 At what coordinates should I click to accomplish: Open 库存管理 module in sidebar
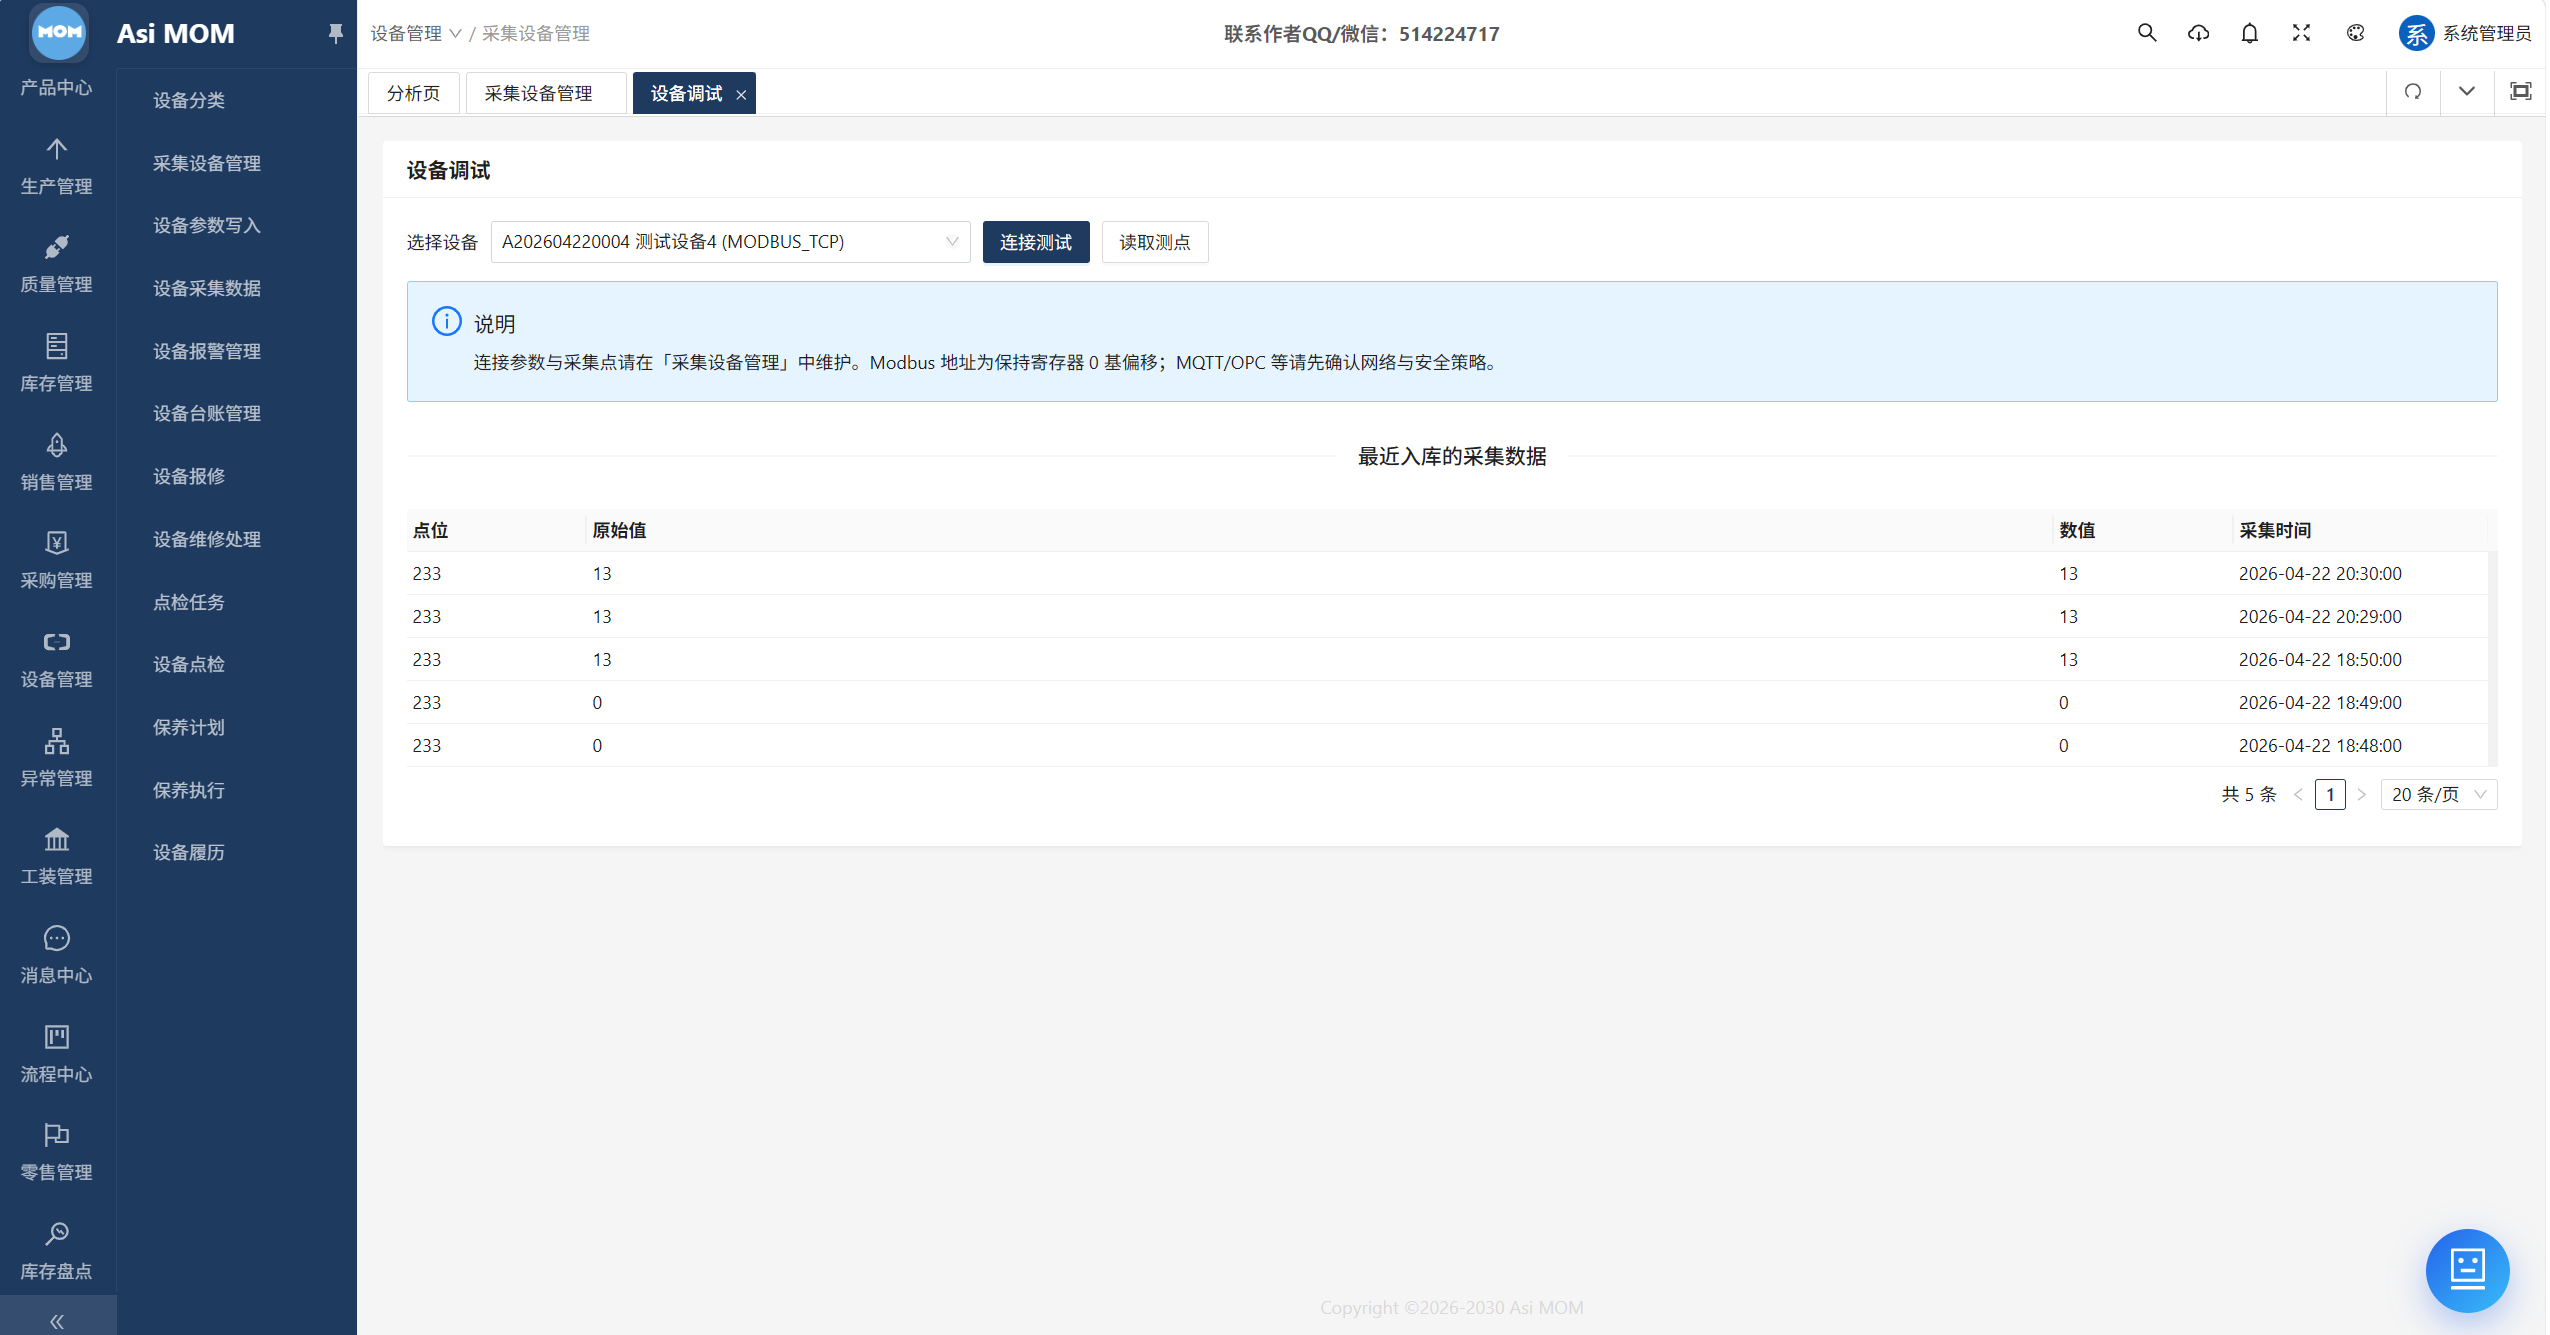pos(57,364)
